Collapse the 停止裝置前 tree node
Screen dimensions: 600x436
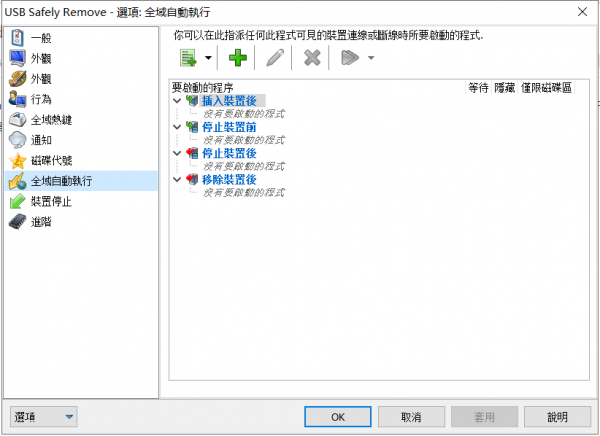pos(177,127)
